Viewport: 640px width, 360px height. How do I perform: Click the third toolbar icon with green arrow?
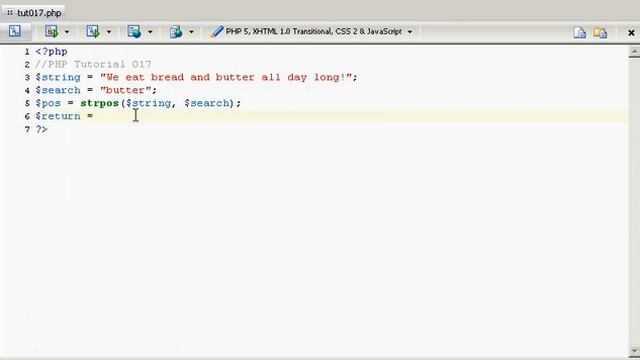coord(93,31)
